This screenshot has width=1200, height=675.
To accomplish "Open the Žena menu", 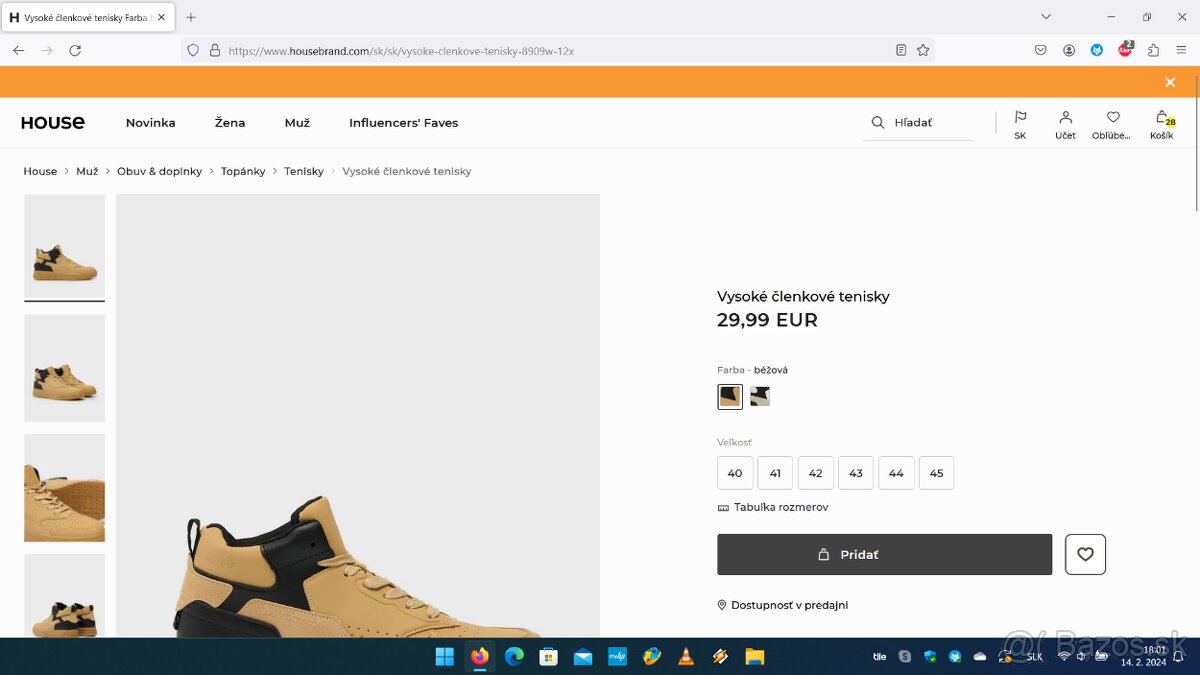I will tap(230, 123).
